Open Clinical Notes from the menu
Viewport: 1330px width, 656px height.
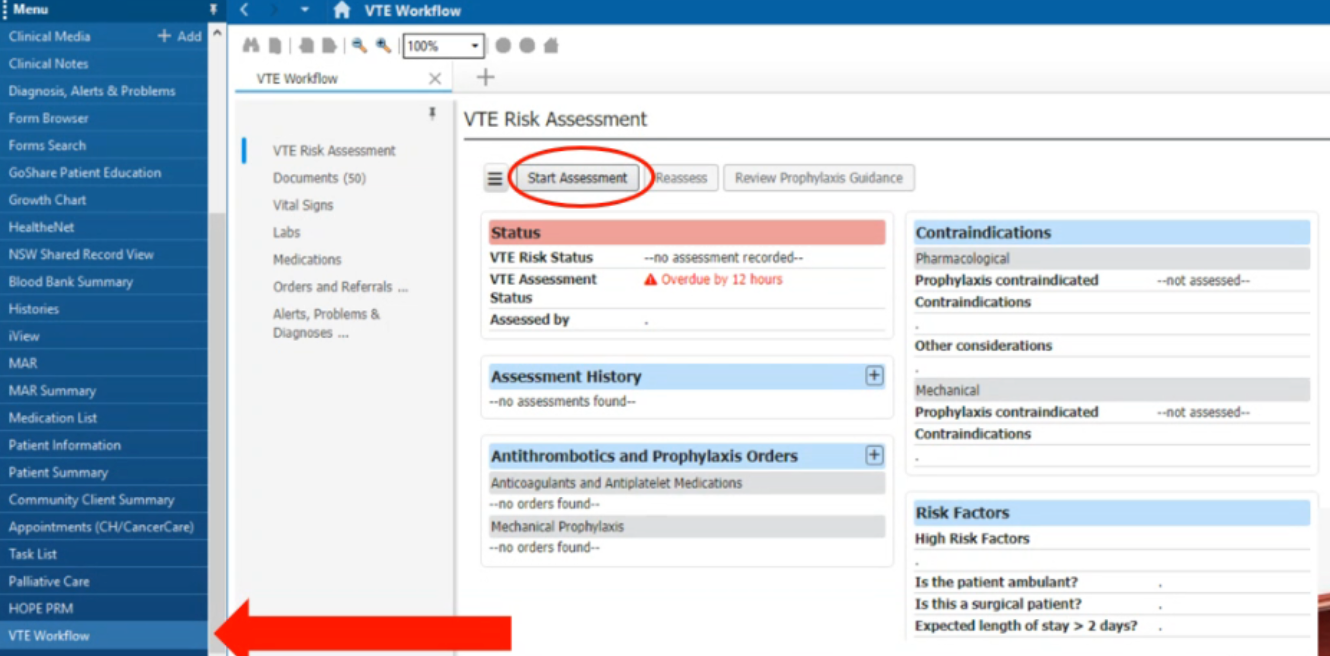coord(49,63)
